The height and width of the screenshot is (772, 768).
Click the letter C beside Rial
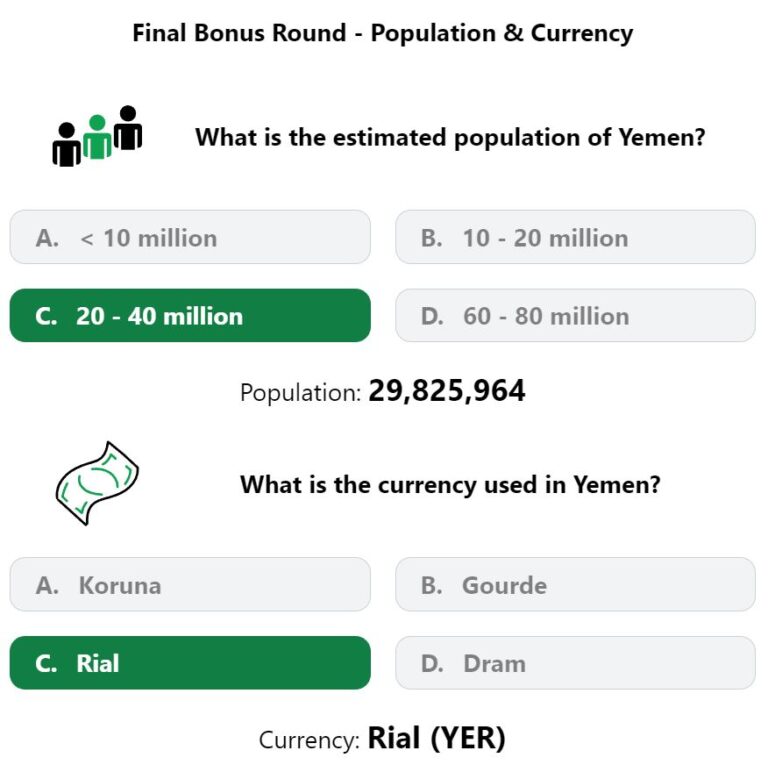(46, 663)
